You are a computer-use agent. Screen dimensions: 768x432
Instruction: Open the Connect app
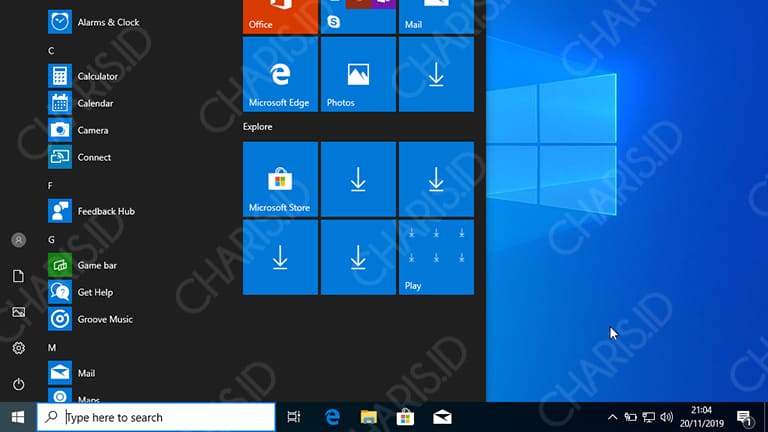(x=80, y=157)
